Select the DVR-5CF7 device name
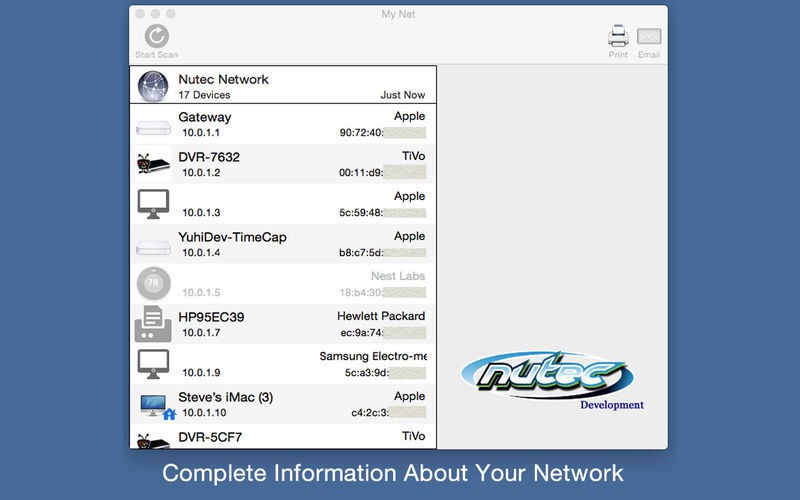The height and width of the screenshot is (500, 800). pos(210,437)
